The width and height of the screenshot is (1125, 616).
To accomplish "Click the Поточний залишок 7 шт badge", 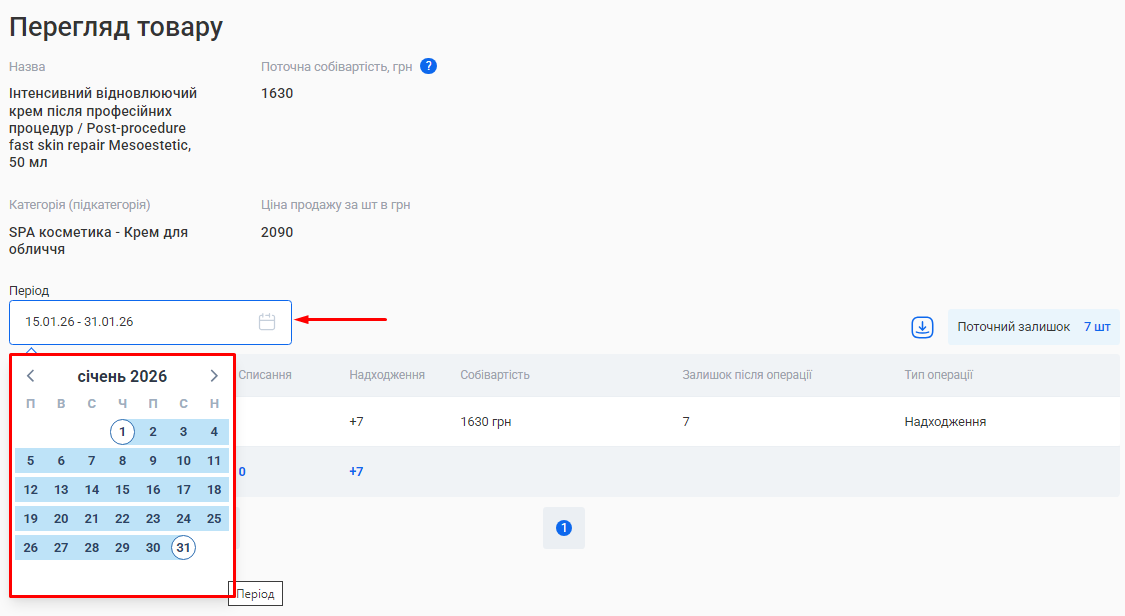I will click(x=1033, y=327).
